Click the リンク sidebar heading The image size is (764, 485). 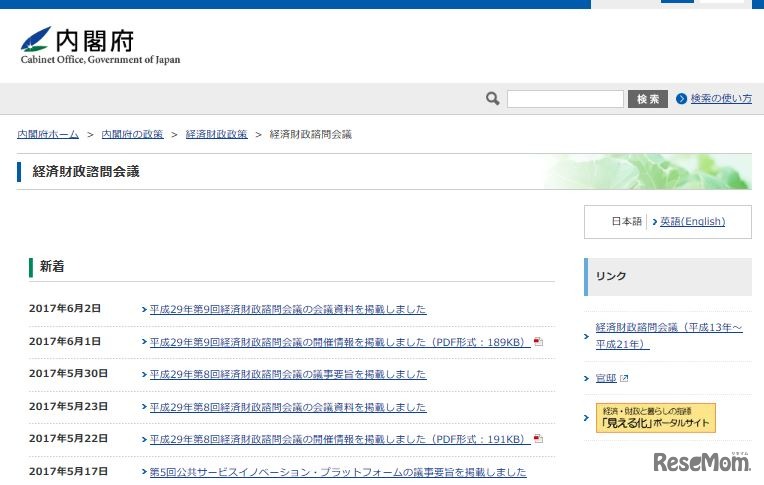pos(611,276)
